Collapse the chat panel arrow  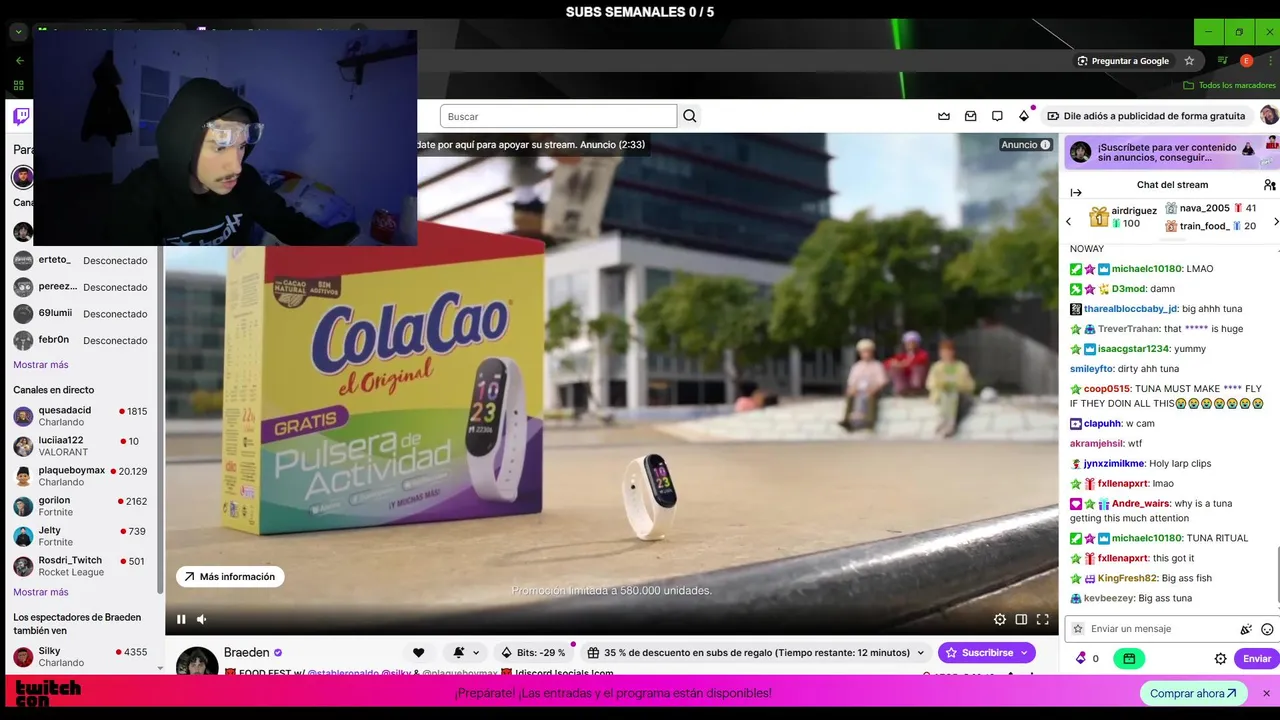(1076, 192)
